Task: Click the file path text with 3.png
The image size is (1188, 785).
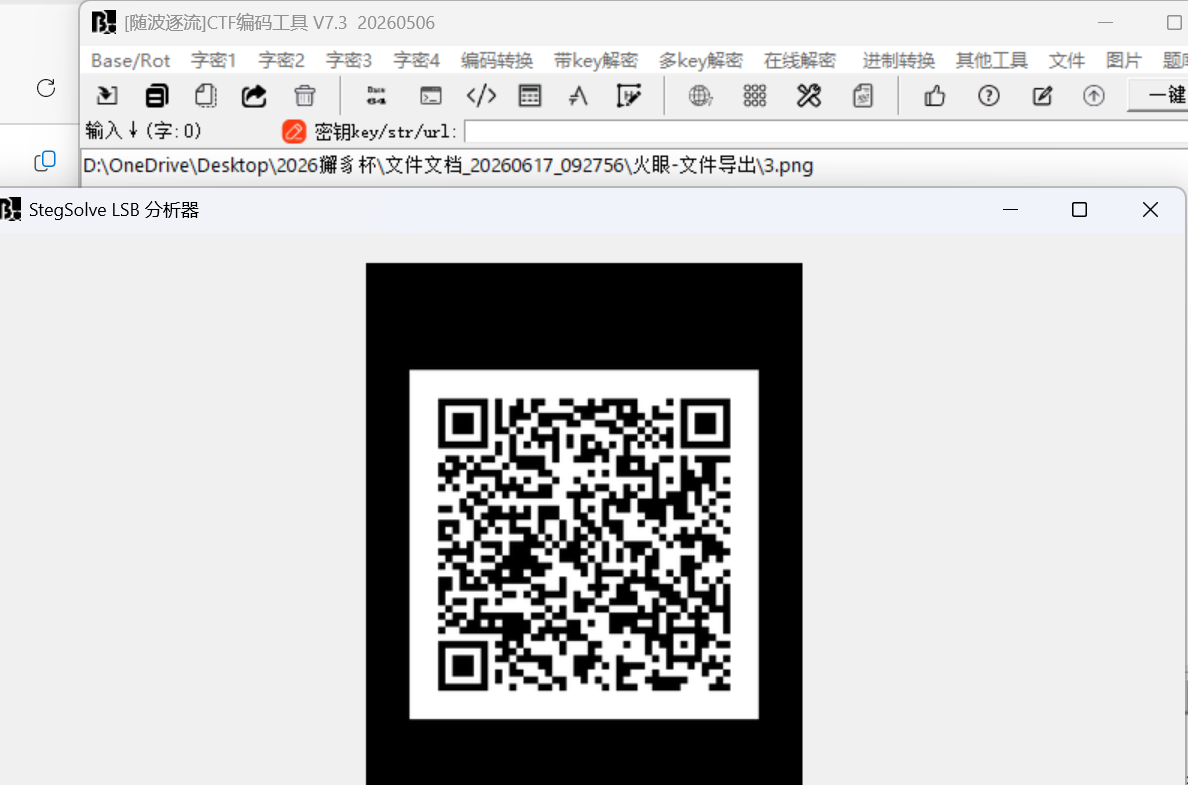Action: (x=448, y=165)
